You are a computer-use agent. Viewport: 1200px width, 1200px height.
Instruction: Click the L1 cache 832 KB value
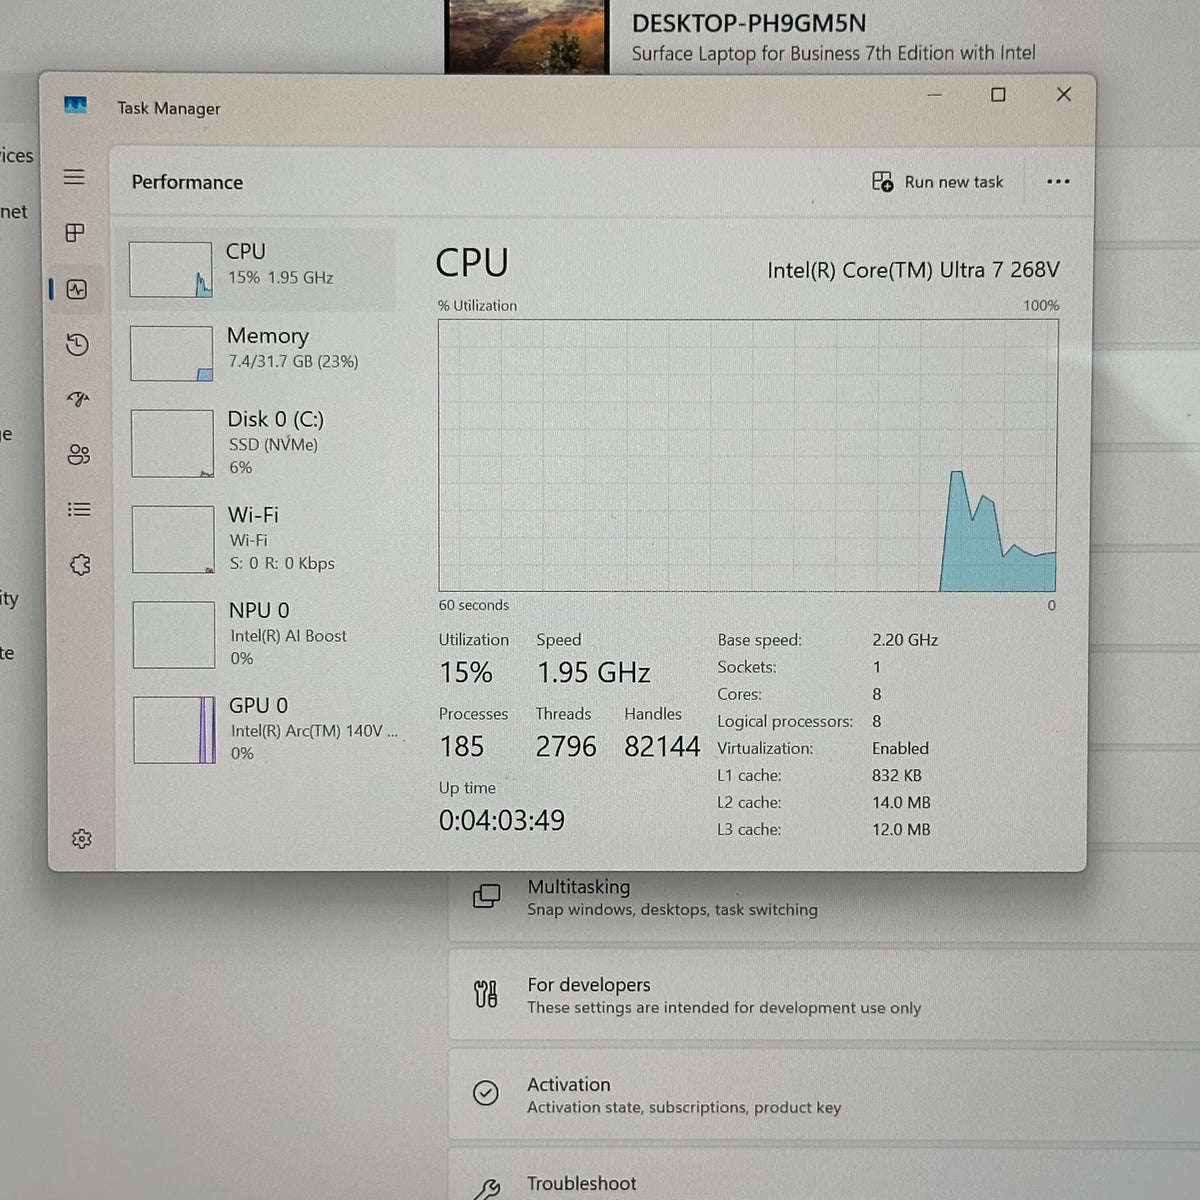pos(897,775)
